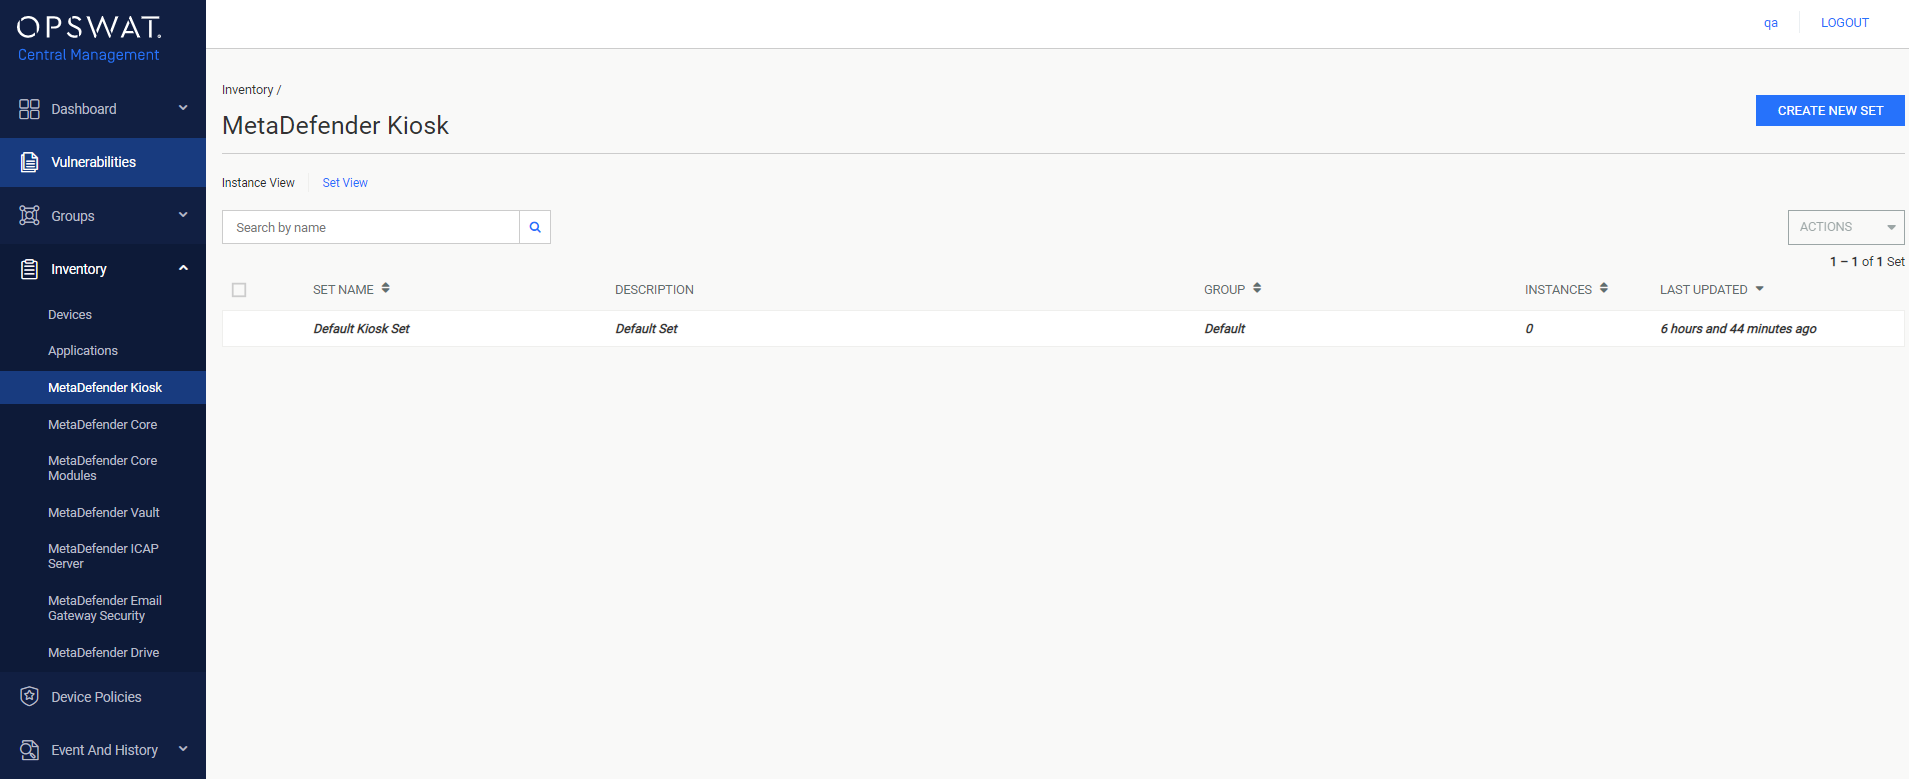Screen dimensions: 1909x779
Task: Sort by Instances arrows icon
Action: pyautogui.click(x=1604, y=288)
